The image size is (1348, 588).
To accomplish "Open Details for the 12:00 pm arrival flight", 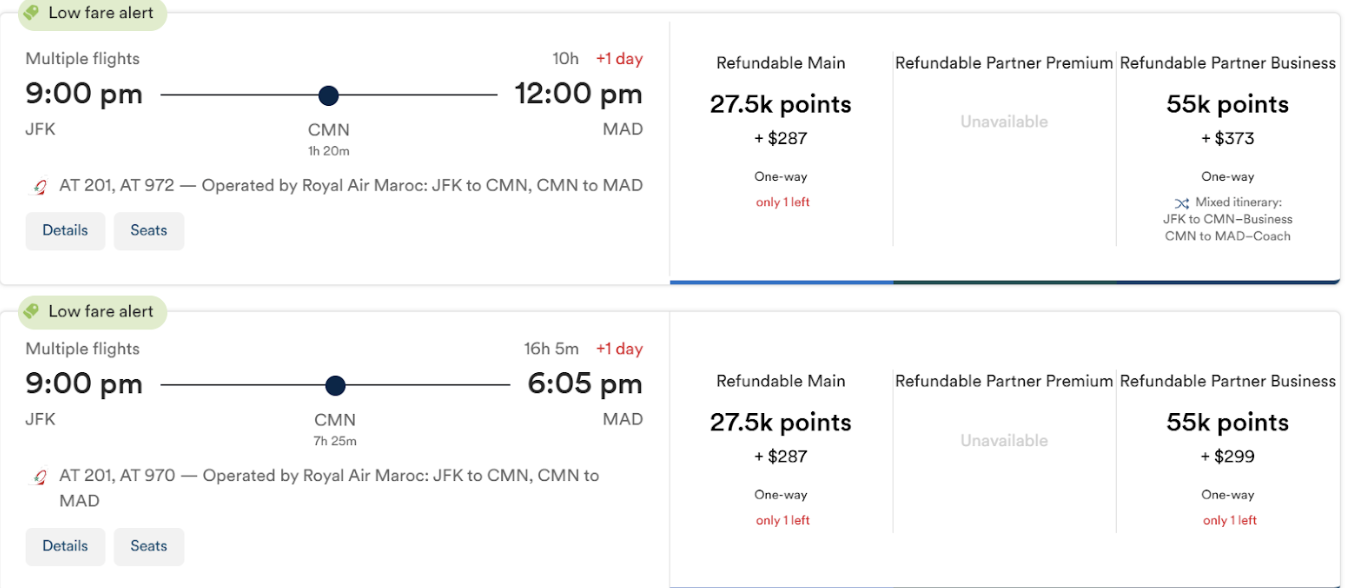I will pos(65,230).
